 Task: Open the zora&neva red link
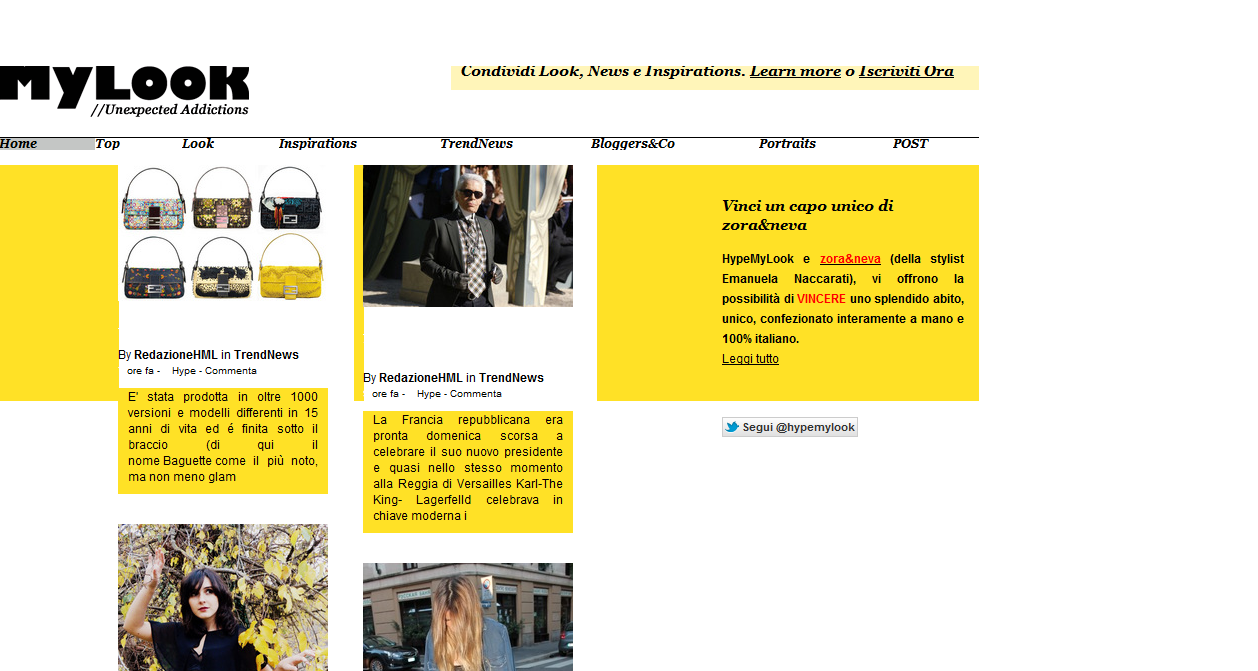point(850,259)
